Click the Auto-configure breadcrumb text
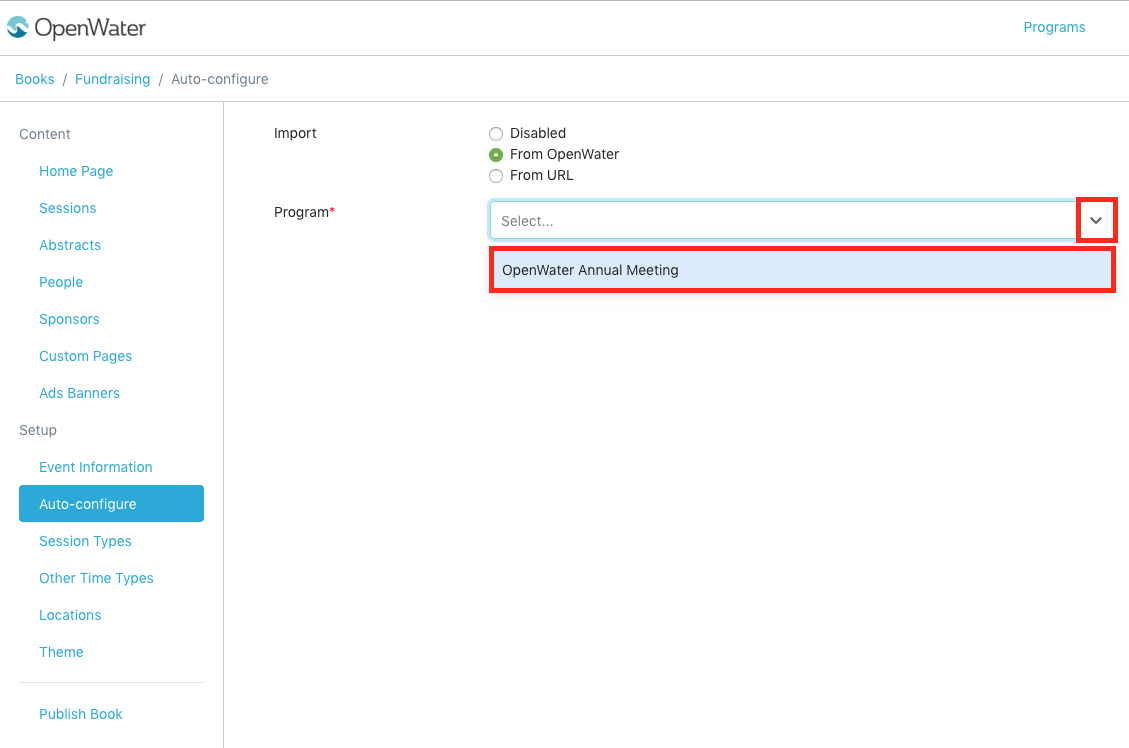Screen dimensions: 1129x748 [x=220, y=79]
